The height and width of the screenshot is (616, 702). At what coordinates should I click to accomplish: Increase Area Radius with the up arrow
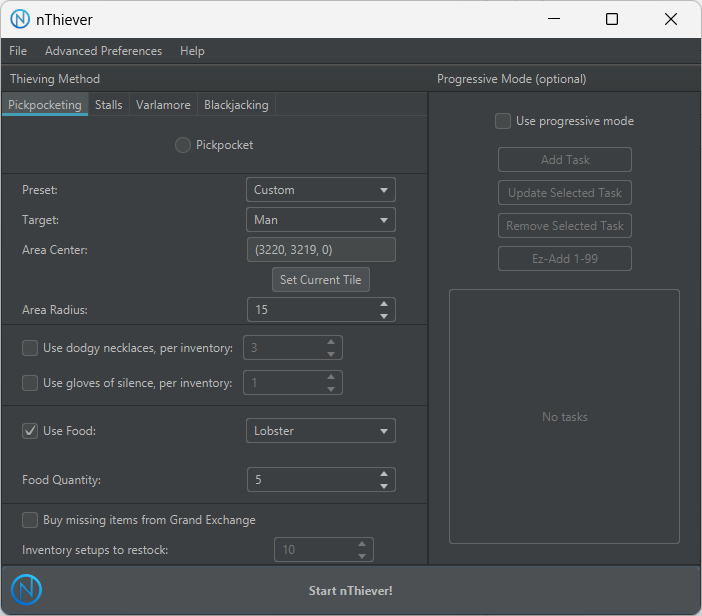click(x=384, y=304)
